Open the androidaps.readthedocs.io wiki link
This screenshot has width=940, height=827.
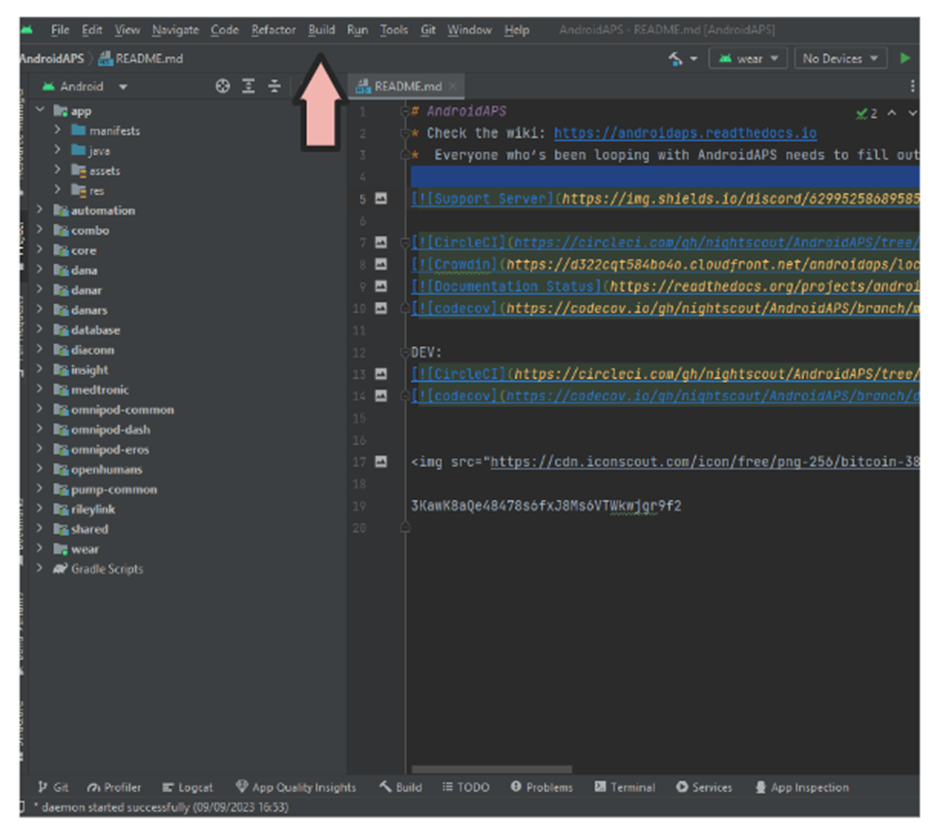685,133
